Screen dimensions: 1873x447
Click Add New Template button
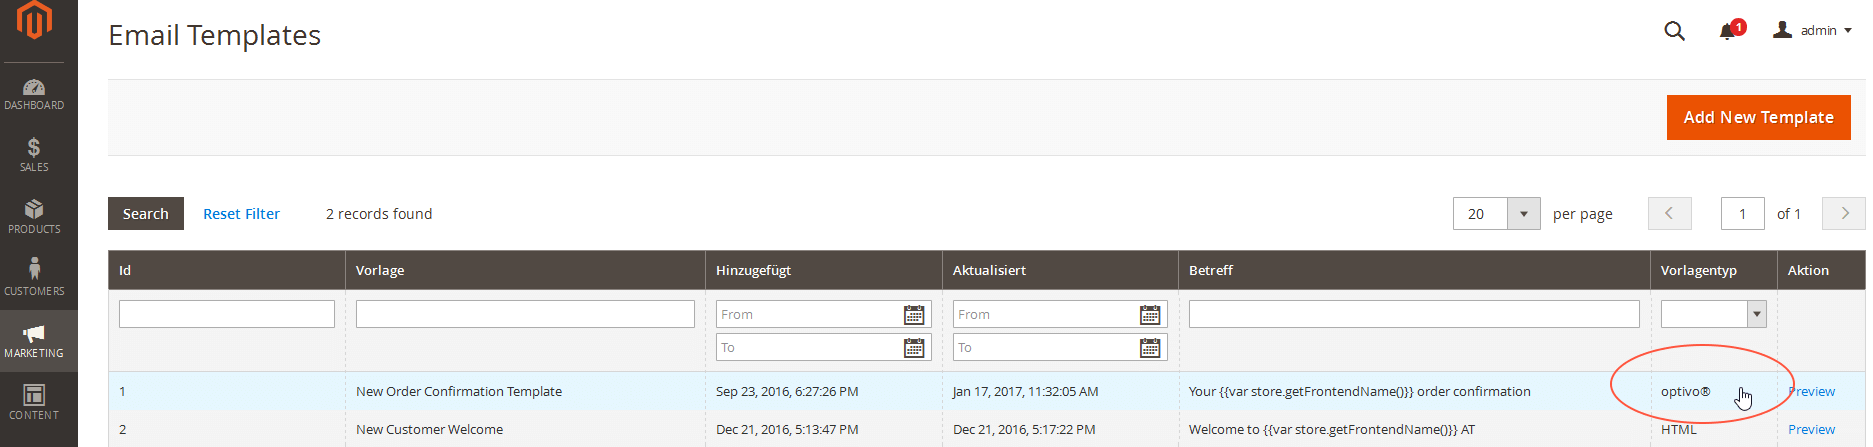[x=1758, y=118]
